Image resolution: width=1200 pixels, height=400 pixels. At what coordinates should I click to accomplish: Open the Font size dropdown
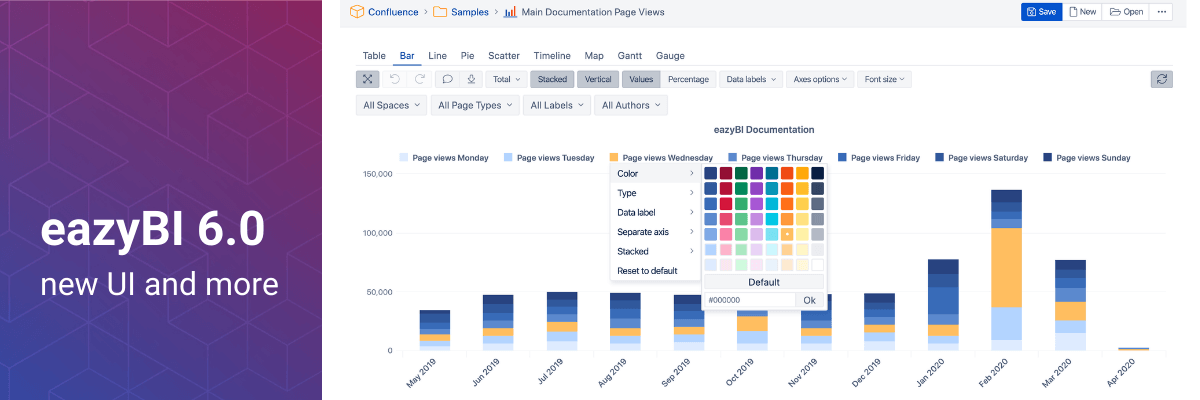tap(885, 79)
